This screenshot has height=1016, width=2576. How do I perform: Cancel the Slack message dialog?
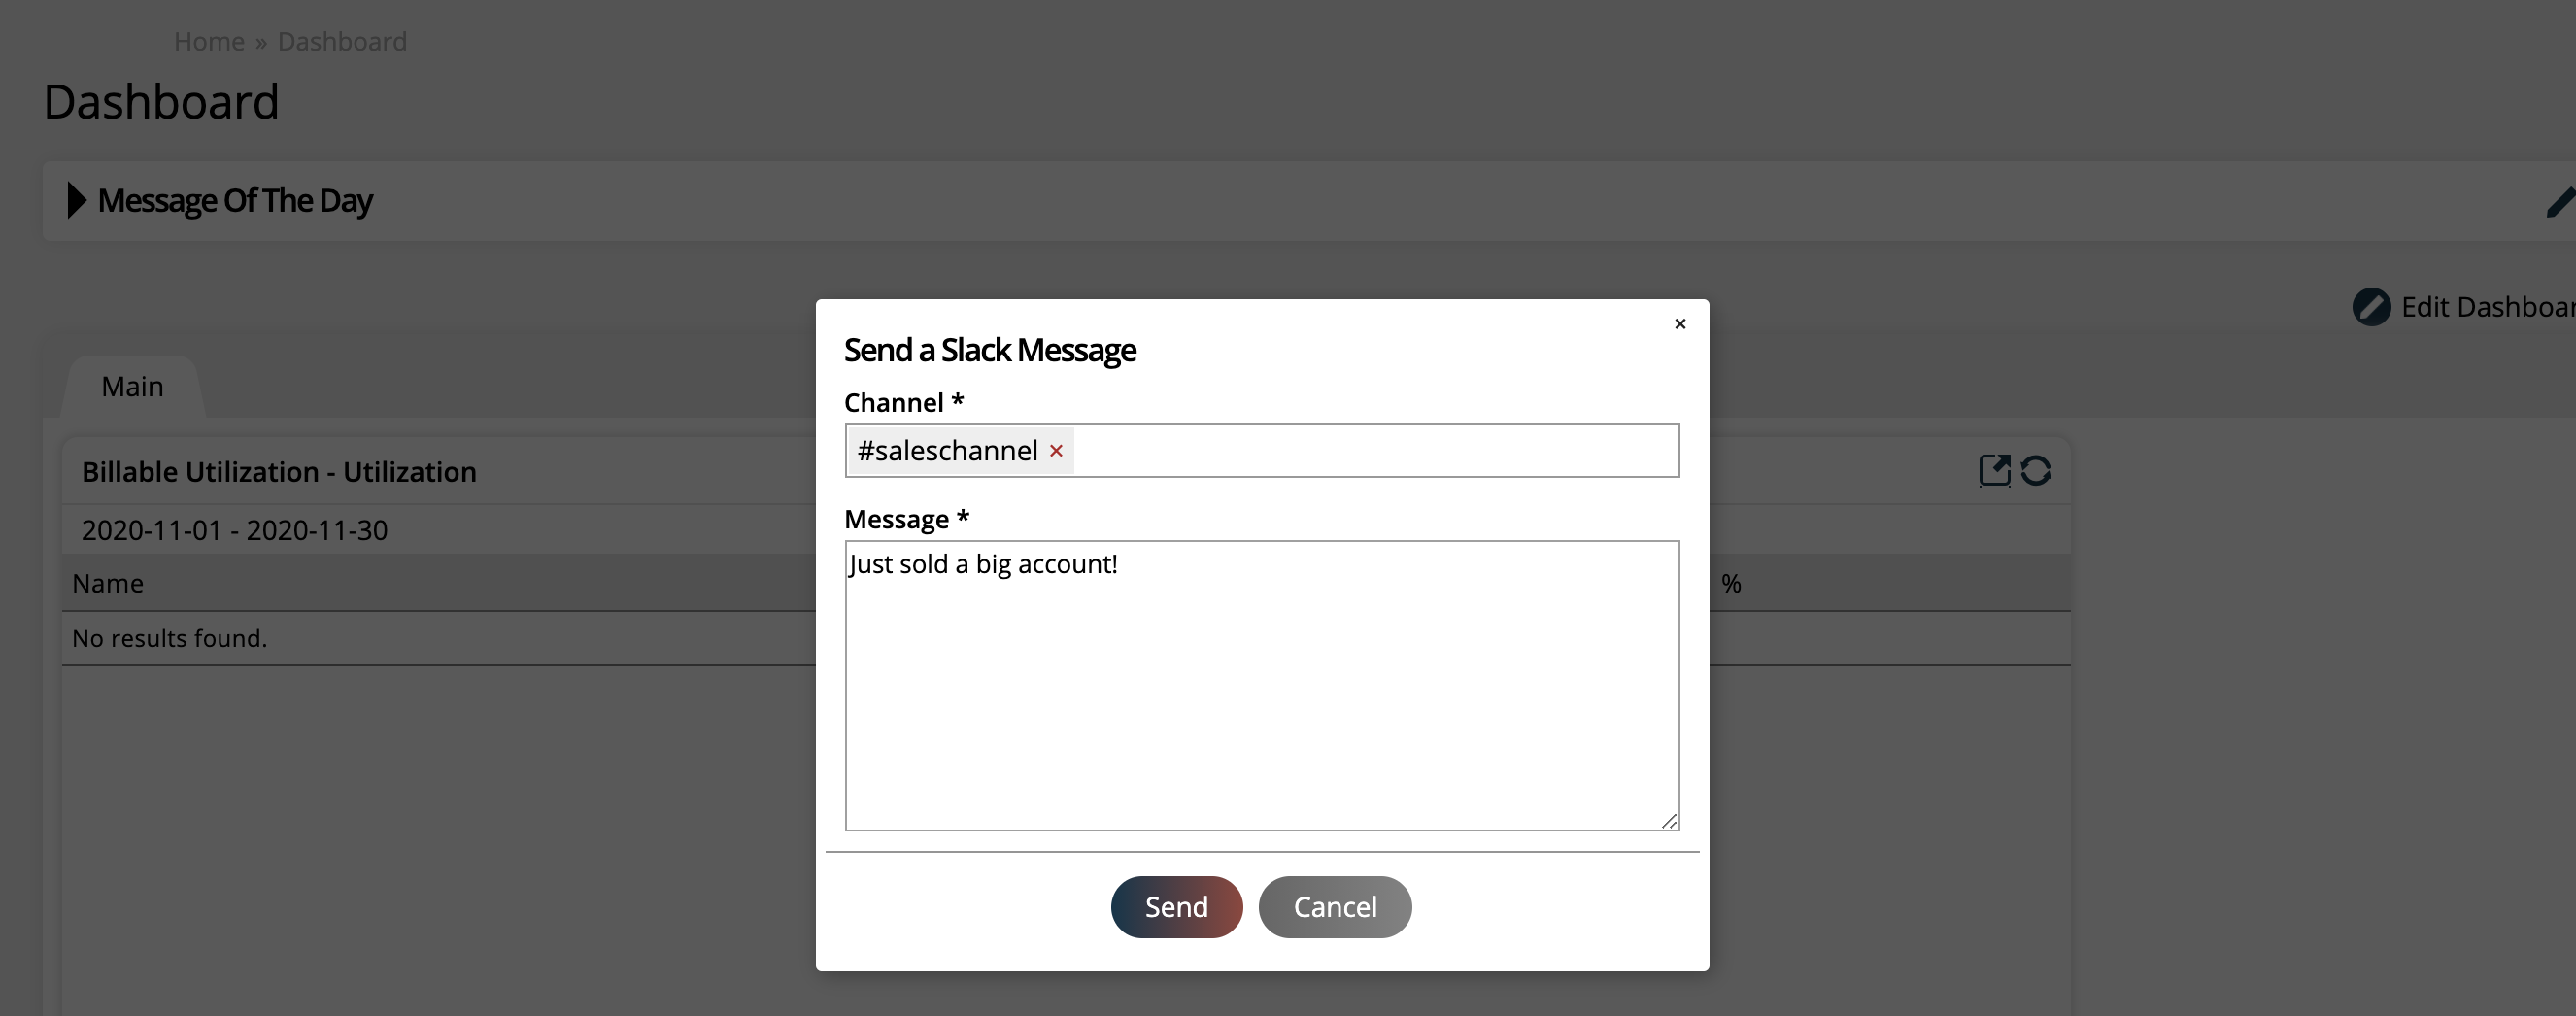coord(1334,906)
